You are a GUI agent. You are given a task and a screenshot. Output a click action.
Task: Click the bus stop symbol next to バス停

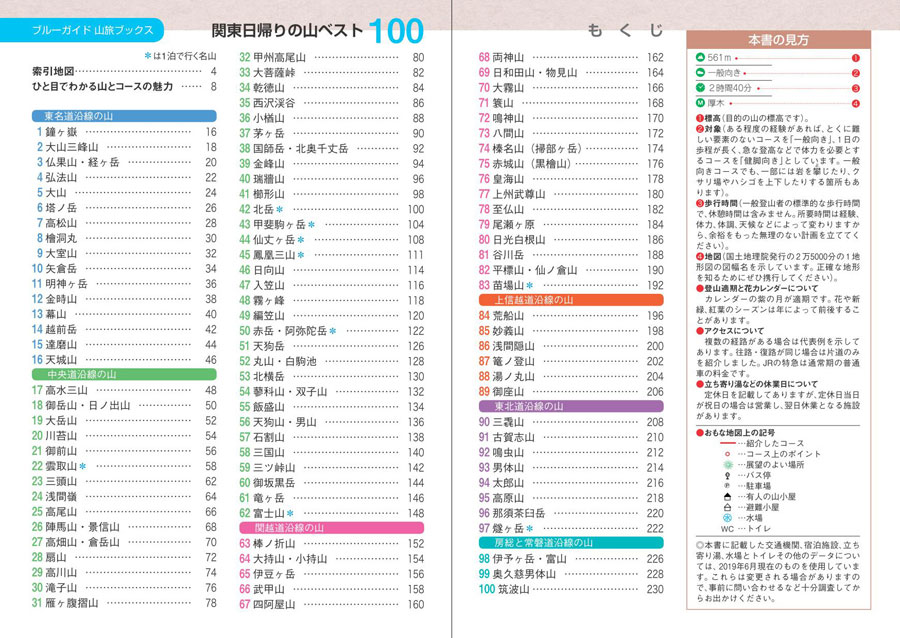pyautogui.click(x=727, y=476)
